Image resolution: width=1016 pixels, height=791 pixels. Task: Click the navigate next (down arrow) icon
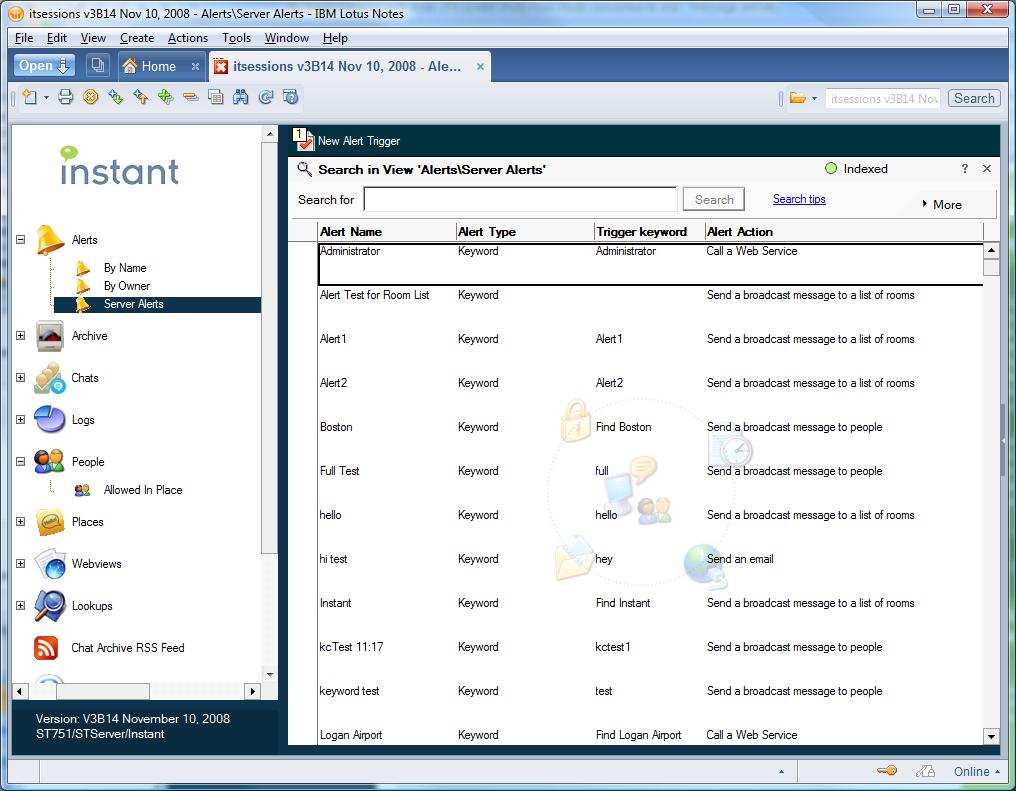(x=116, y=98)
